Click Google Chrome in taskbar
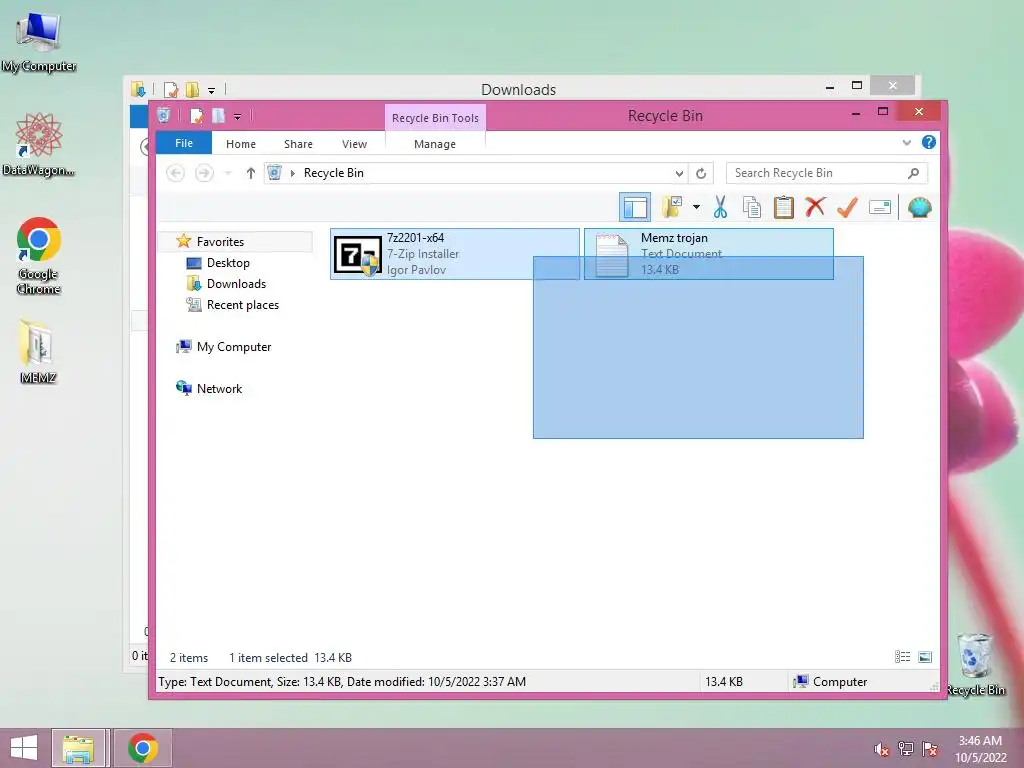This screenshot has width=1024, height=768. pos(143,748)
